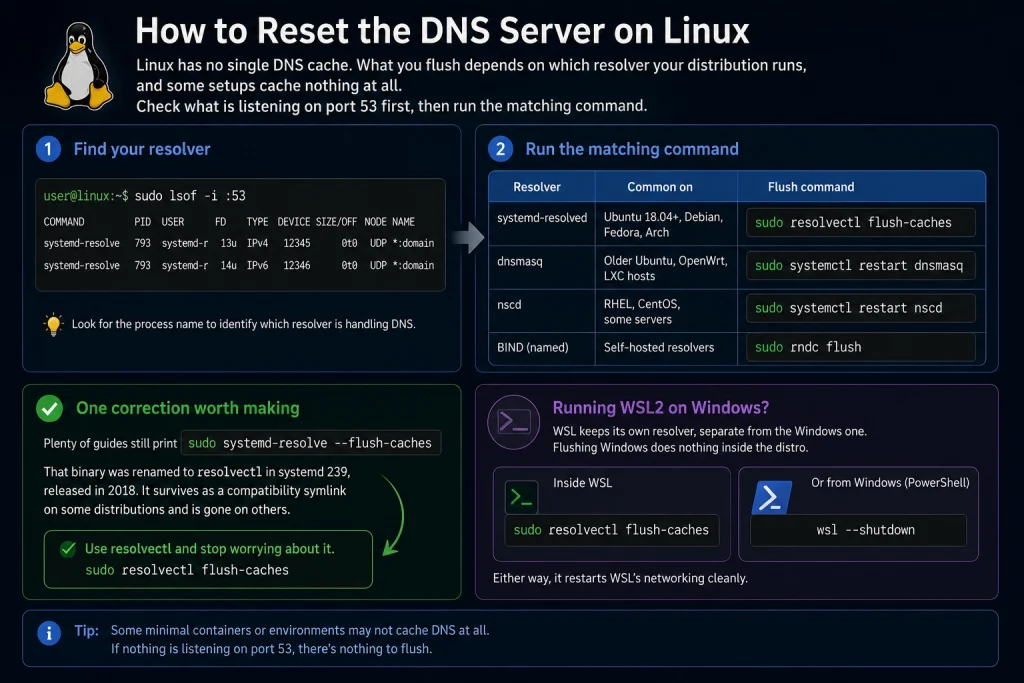Click small checkmark before Use resolvectl
The image size is (1024, 683).
click(x=68, y=548)
